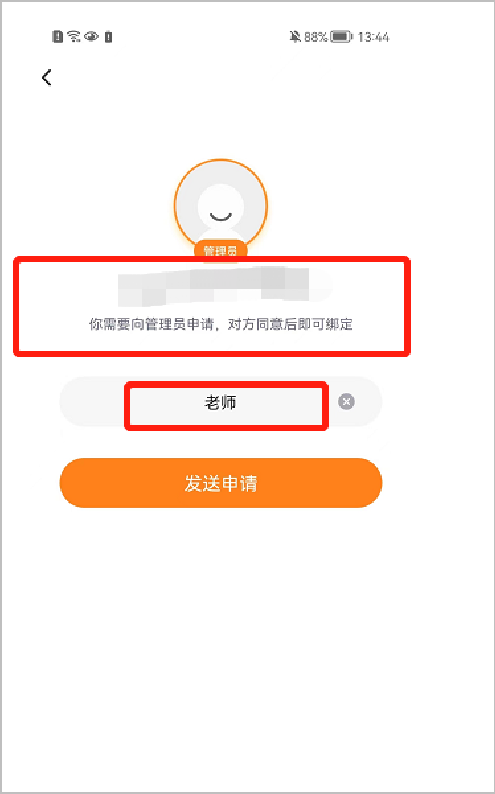This screenshot has width=495, height=794.
Task: Tap the eye comfort status icon
Action: [x=91, y=36]
